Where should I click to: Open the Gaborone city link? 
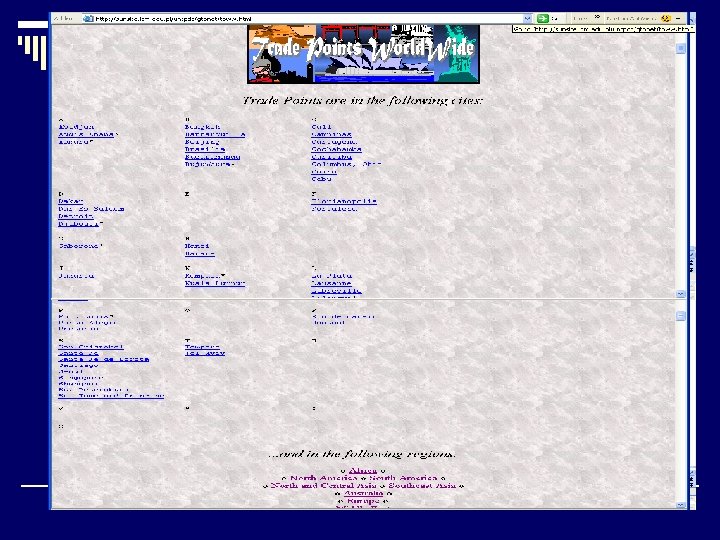(79, 246)
